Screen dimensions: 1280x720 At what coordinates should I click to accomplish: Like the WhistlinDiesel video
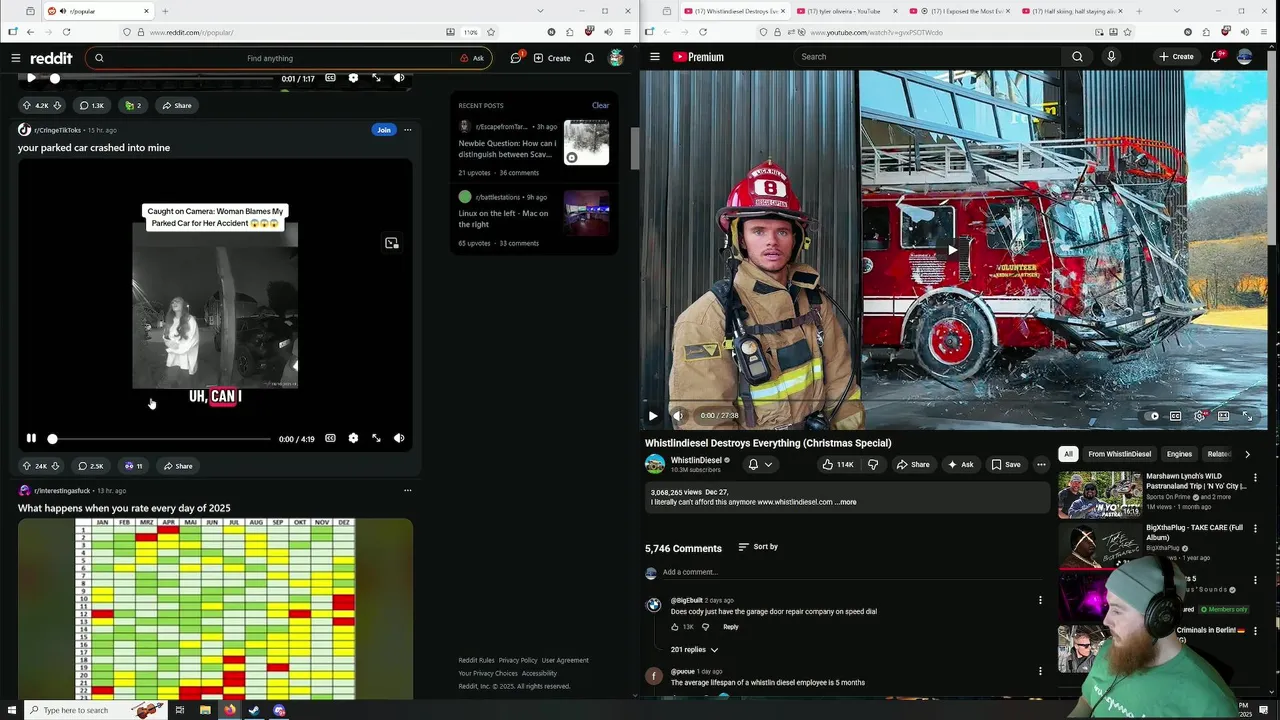(x=838, y=464)
